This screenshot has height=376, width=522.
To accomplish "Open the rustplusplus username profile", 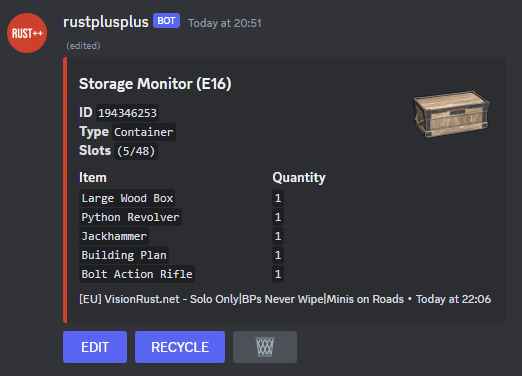I will click(x=106, y=22).
